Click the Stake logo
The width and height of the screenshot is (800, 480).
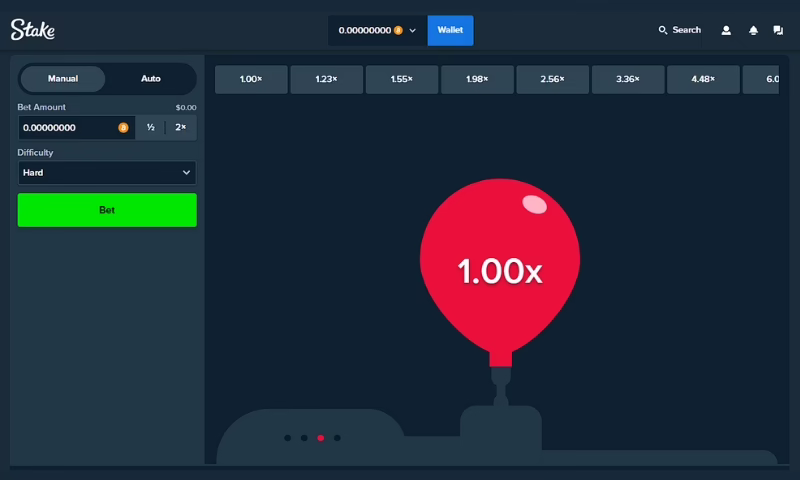tap(32, 30)
